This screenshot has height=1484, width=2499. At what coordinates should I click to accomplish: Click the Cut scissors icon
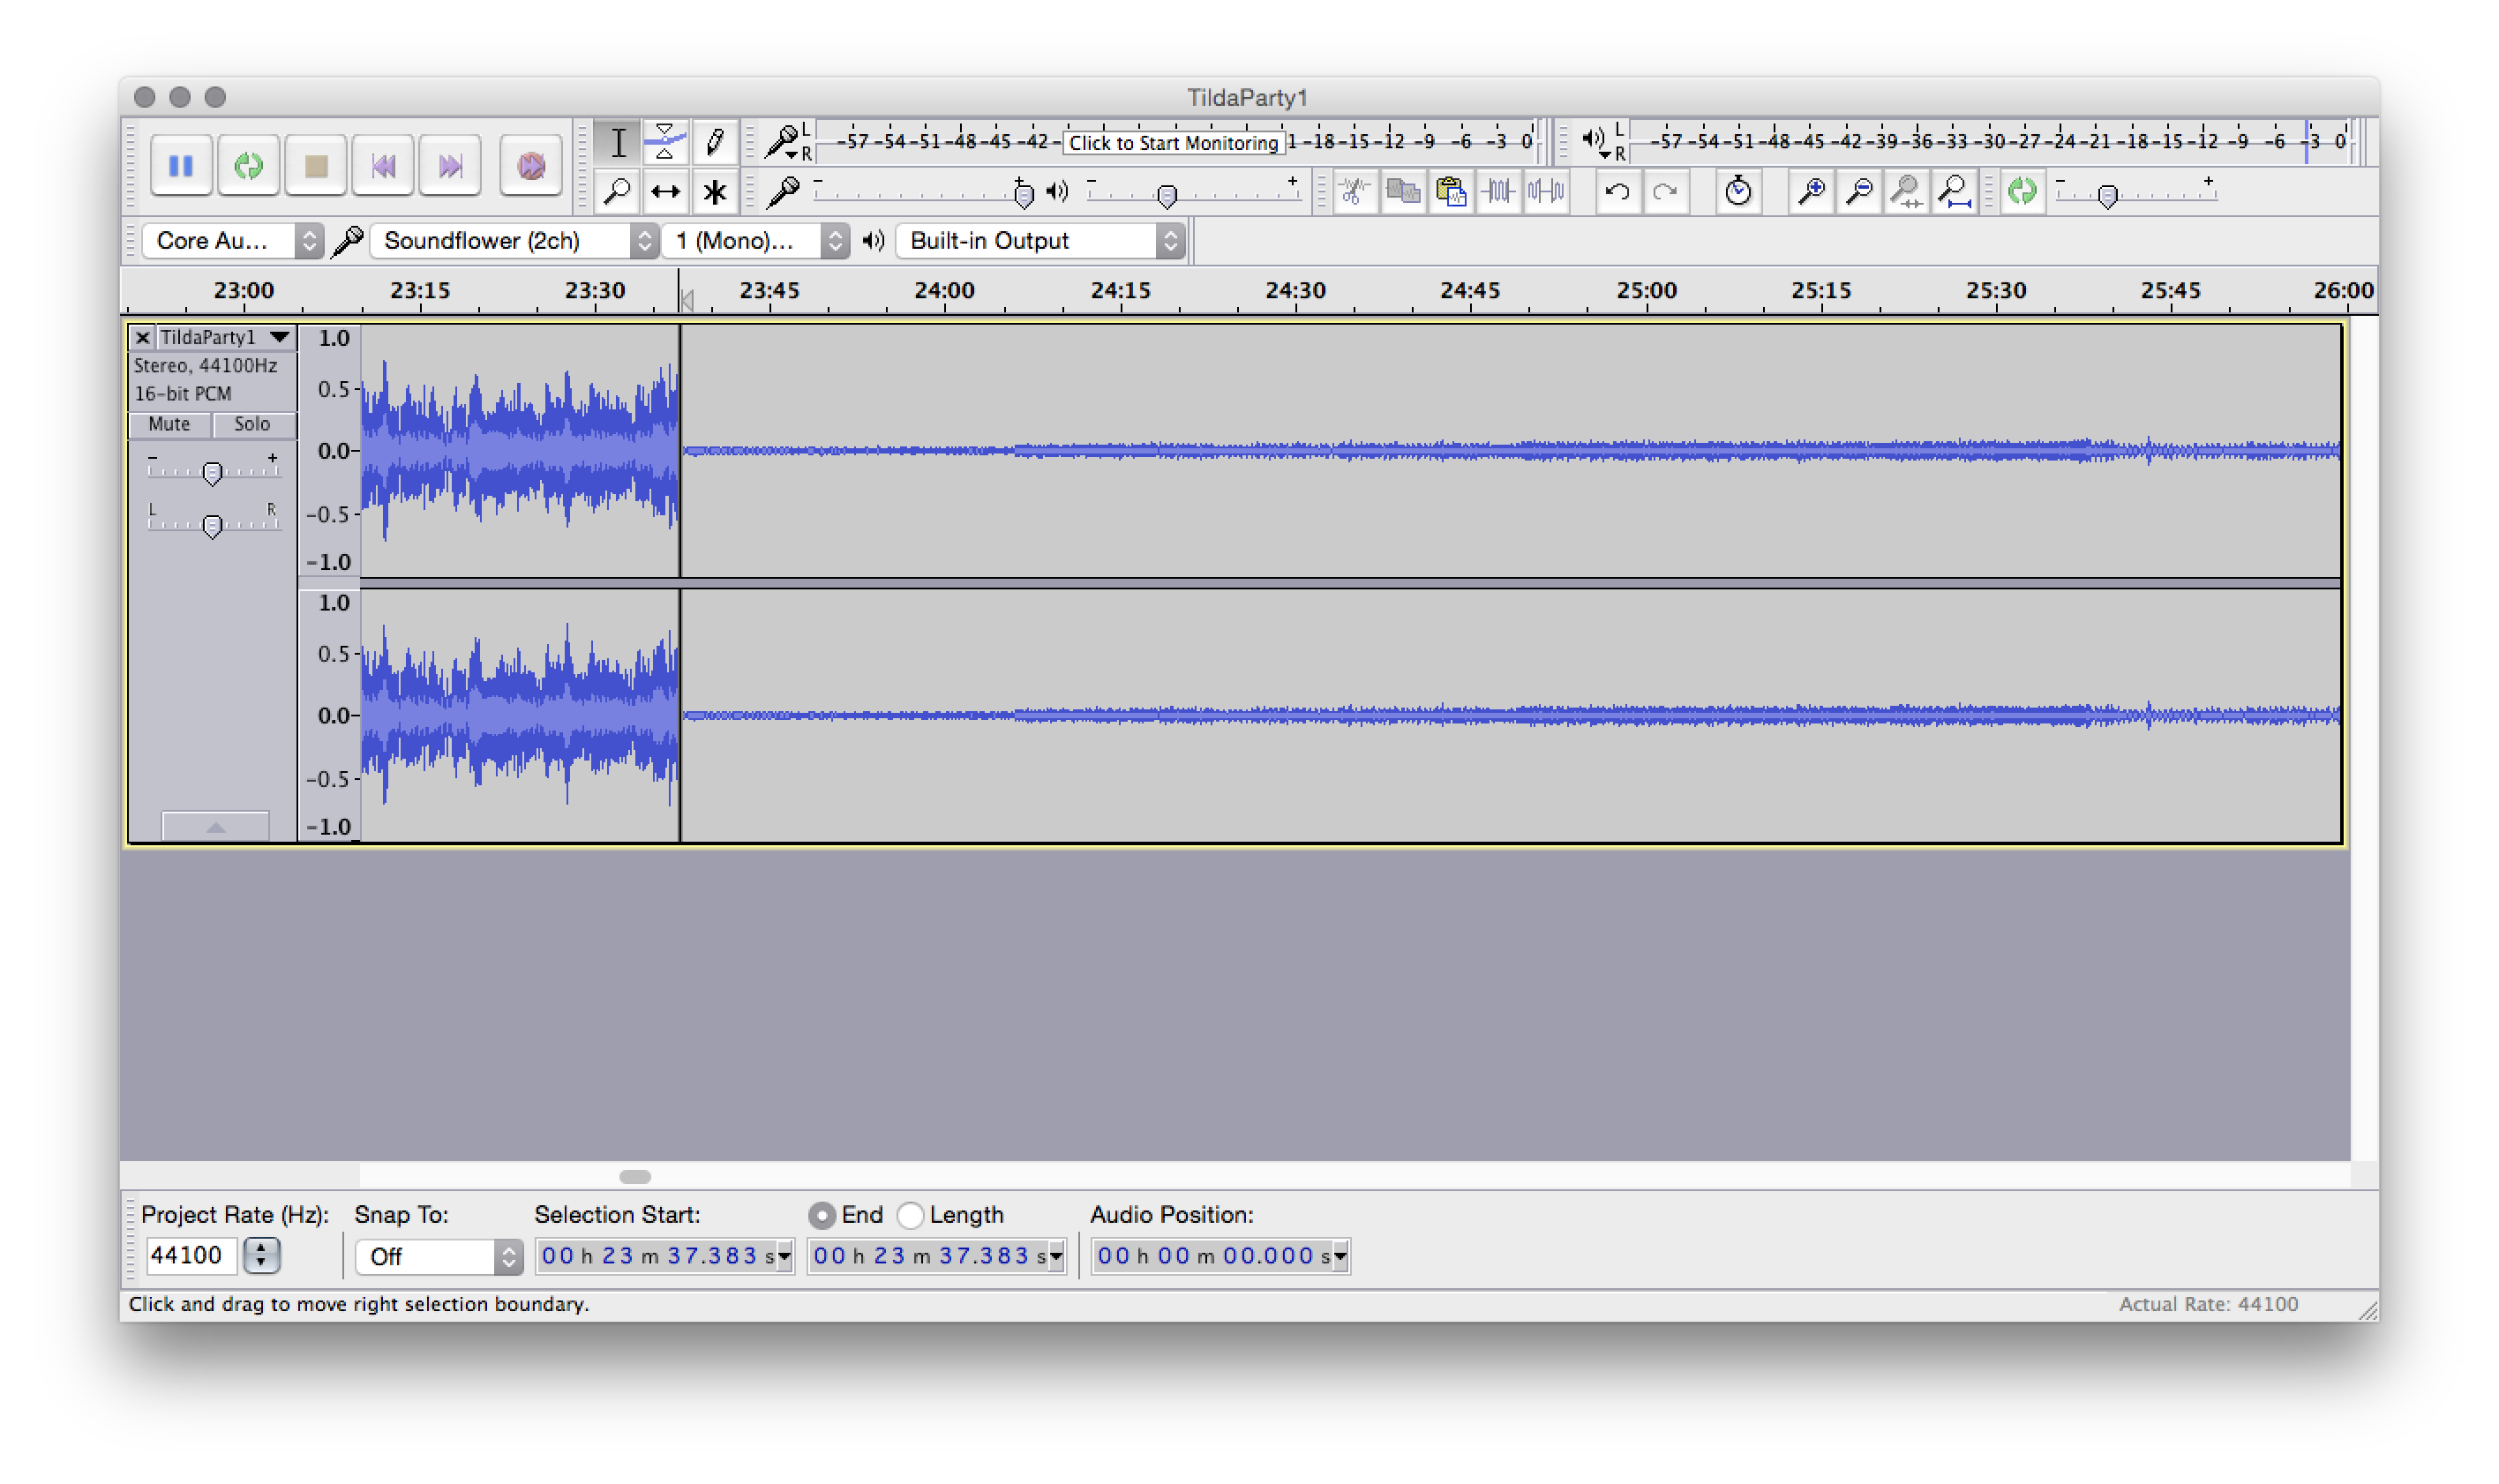[1355, 191]
